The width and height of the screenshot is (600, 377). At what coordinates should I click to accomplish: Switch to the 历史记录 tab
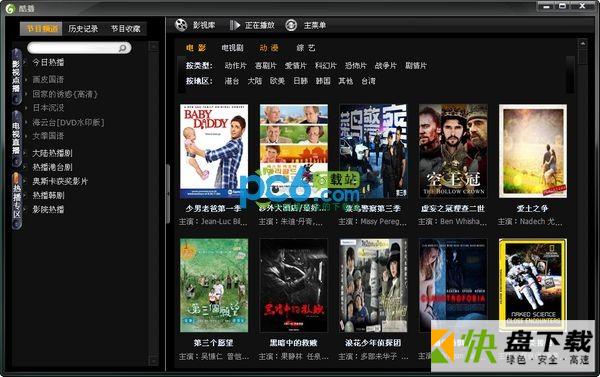[x=83, y=29]
